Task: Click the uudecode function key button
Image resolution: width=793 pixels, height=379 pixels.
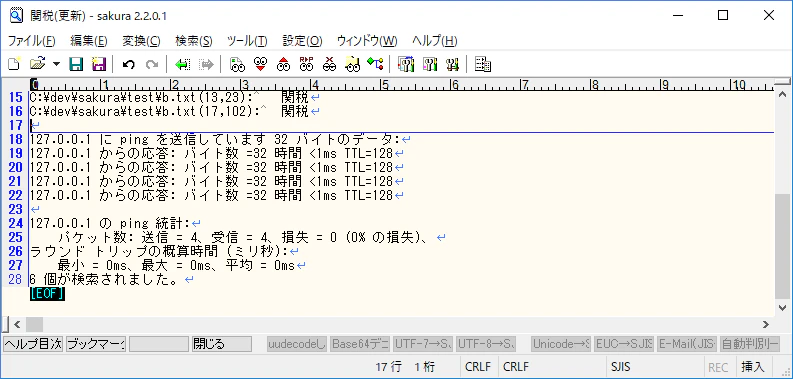Action: pos(297,344)
